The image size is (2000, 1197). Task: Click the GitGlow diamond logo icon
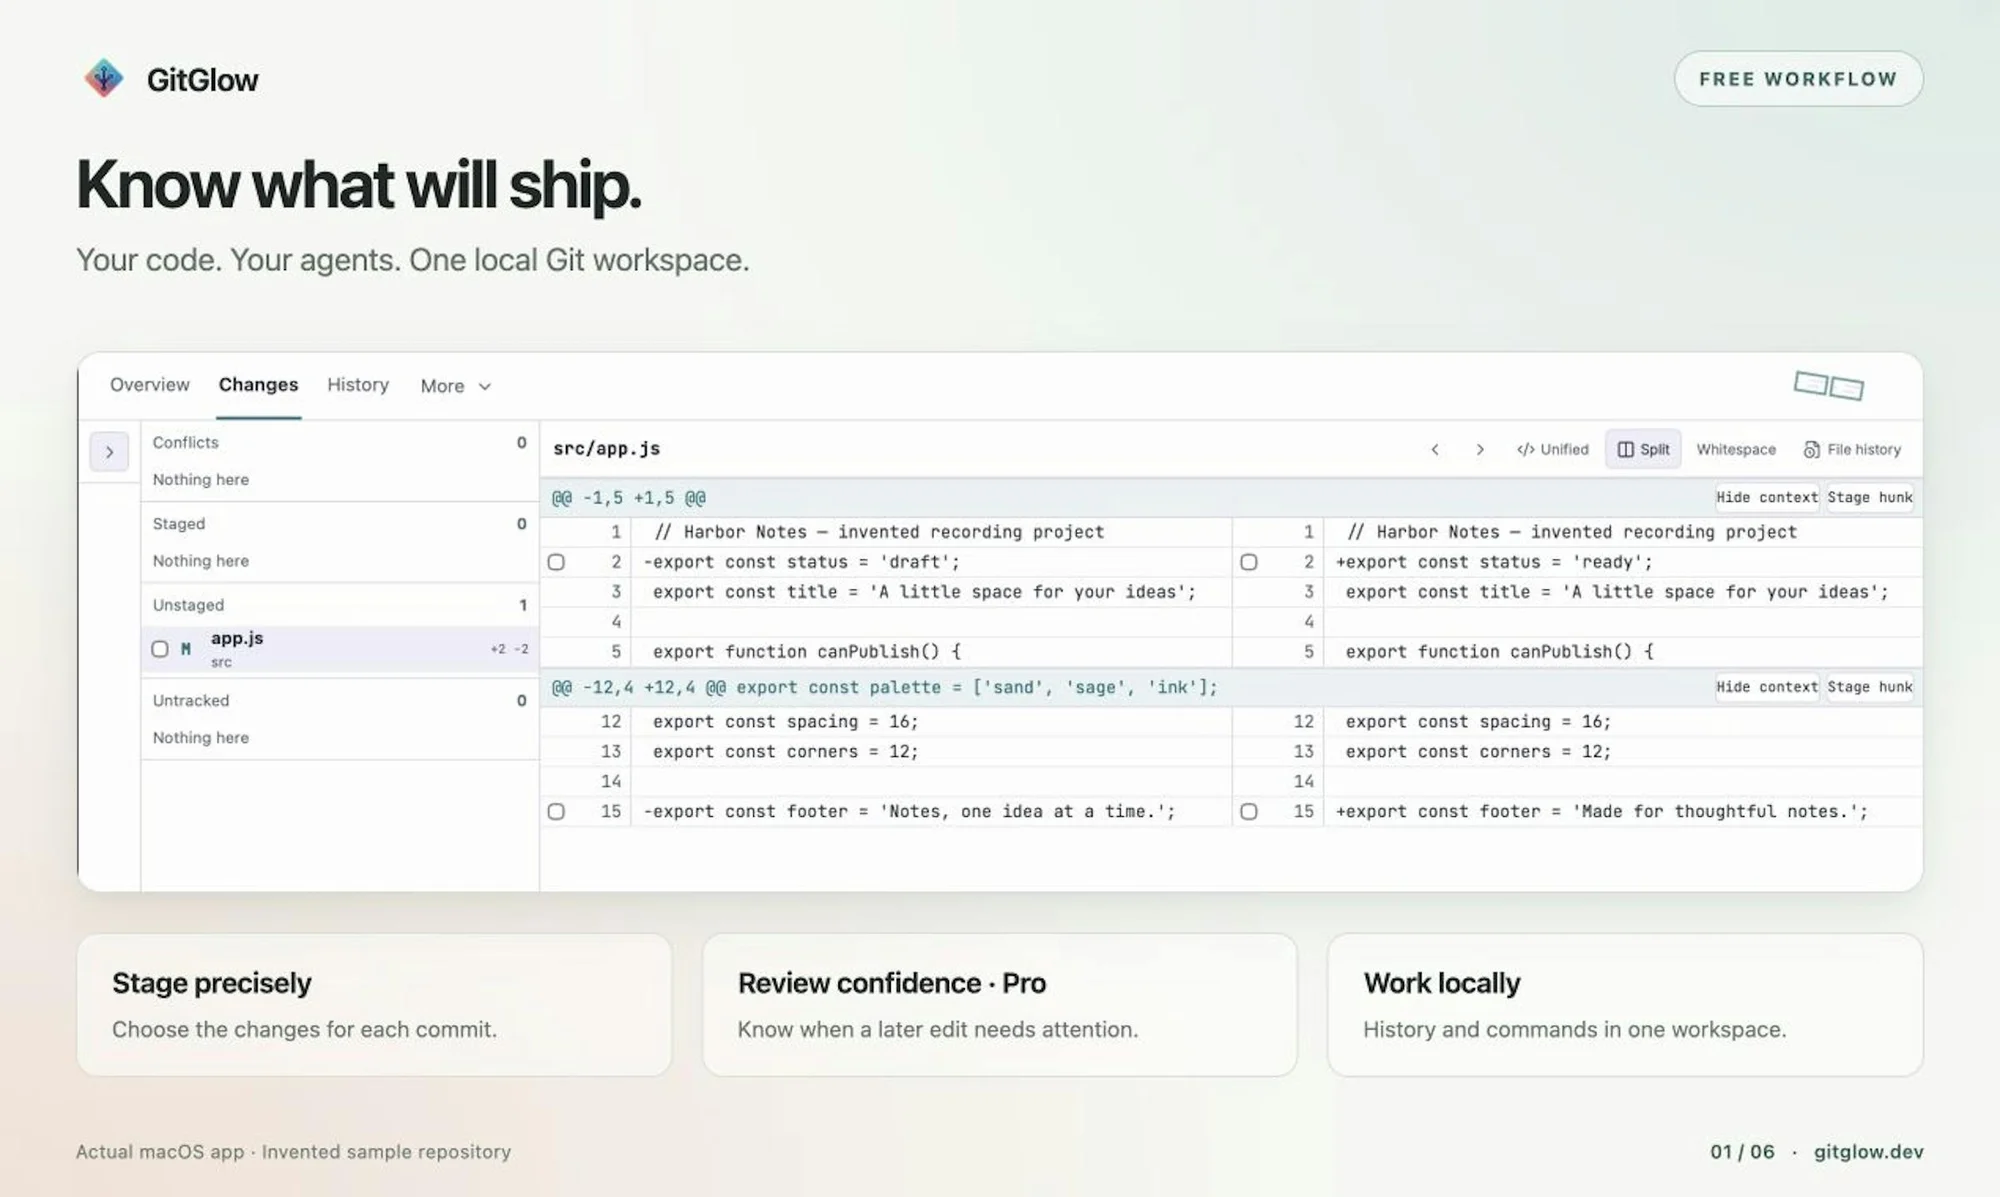[x=104, y=78]
